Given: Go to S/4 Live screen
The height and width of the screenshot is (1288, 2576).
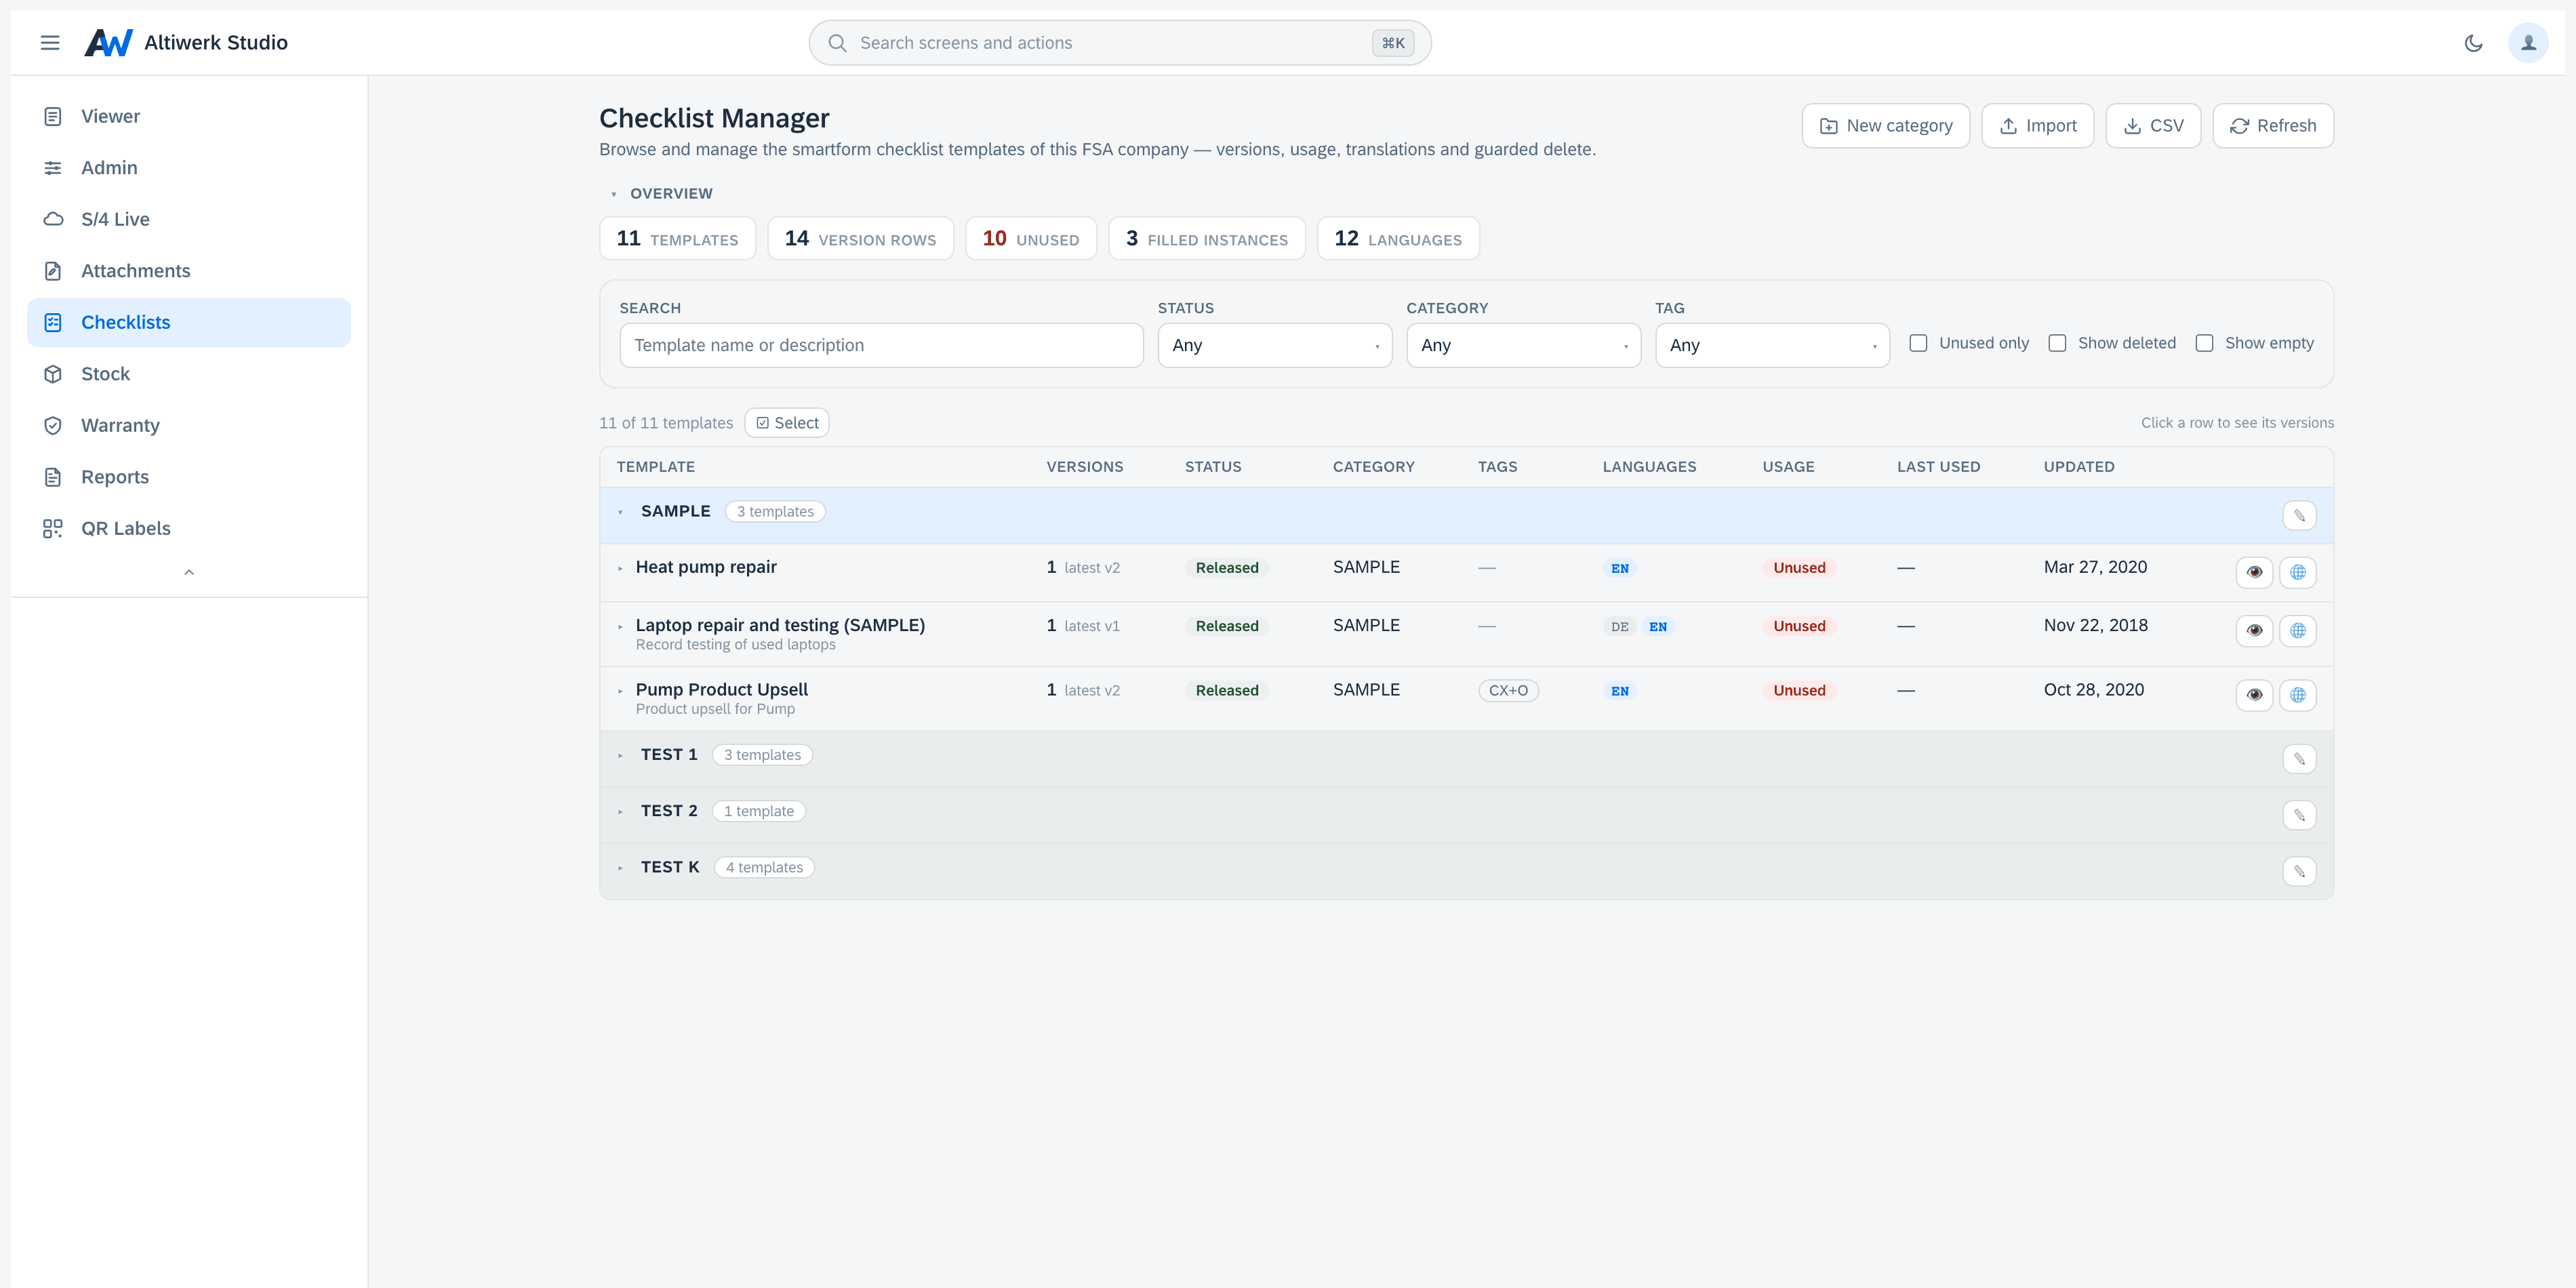Looking at the screenshot, I should (189, 219).
